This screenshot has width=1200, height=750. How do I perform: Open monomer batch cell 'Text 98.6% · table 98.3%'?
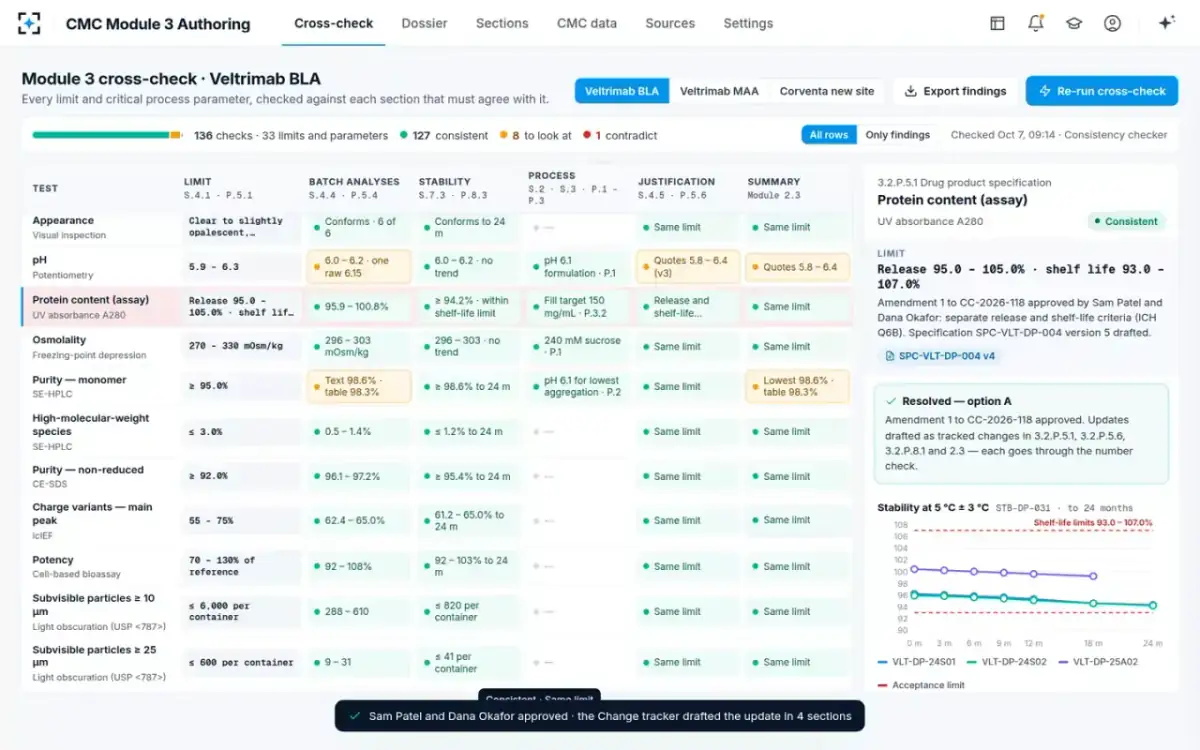[360, 386]
